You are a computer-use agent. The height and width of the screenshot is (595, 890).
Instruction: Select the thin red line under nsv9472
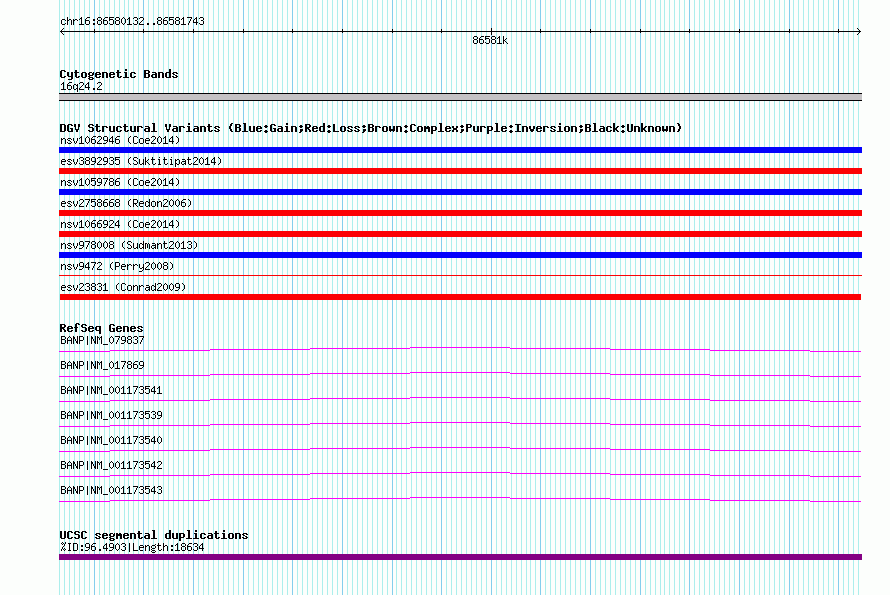pyautogui.click(x=460, y=276)
